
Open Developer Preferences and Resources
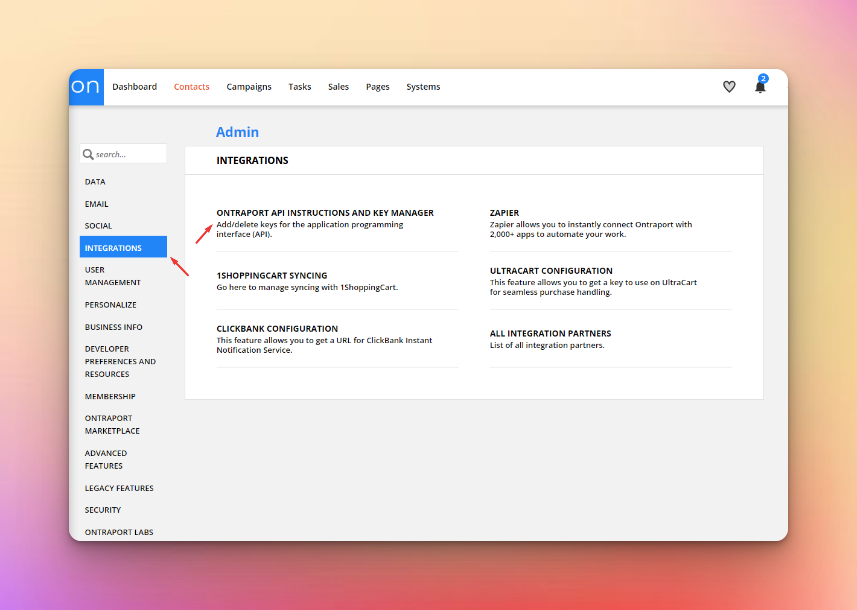[x=120, y=361]
